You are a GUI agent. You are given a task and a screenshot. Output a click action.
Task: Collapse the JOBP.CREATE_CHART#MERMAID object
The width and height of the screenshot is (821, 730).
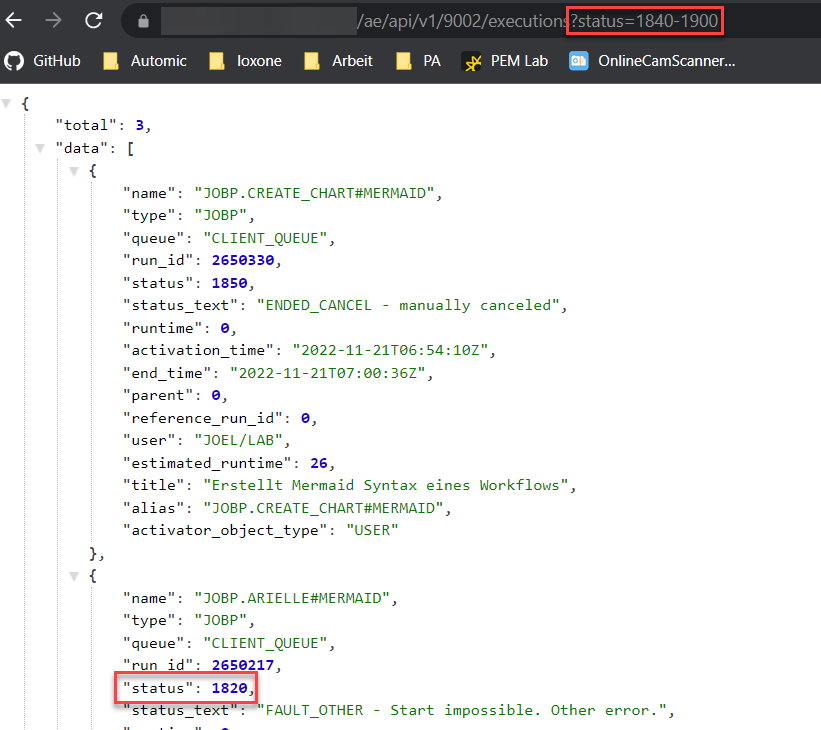(74, 171)
